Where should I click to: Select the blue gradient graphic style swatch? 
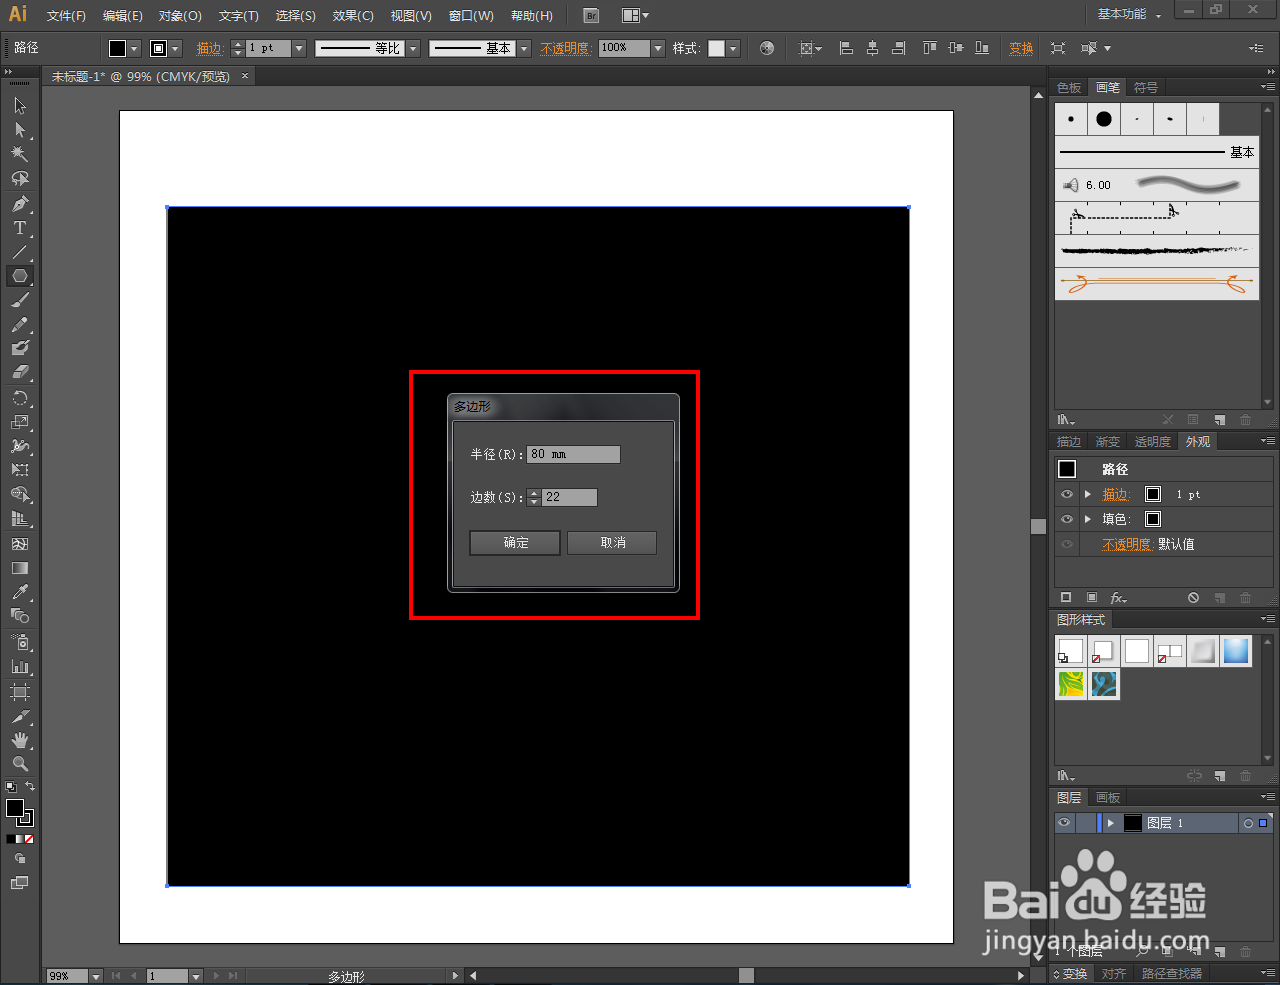[x=1236, y=651]
